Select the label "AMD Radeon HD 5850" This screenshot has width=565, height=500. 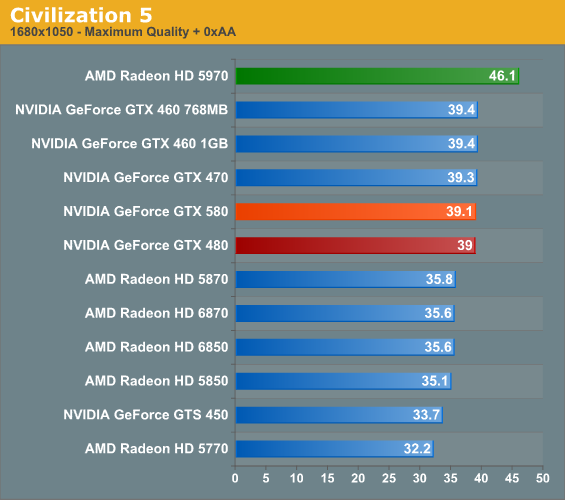pos(156,381)
